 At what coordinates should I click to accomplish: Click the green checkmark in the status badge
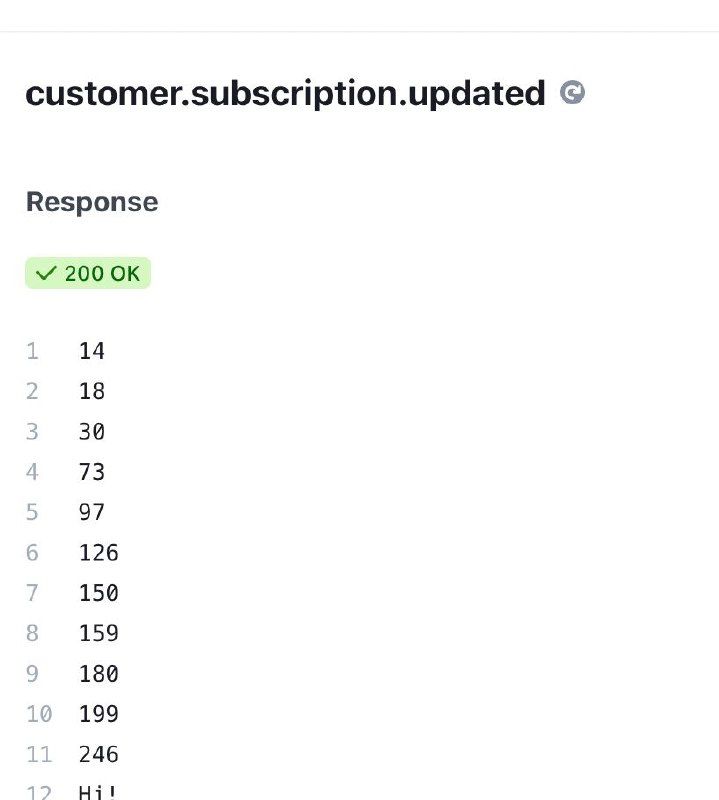(x=45, y=273)
